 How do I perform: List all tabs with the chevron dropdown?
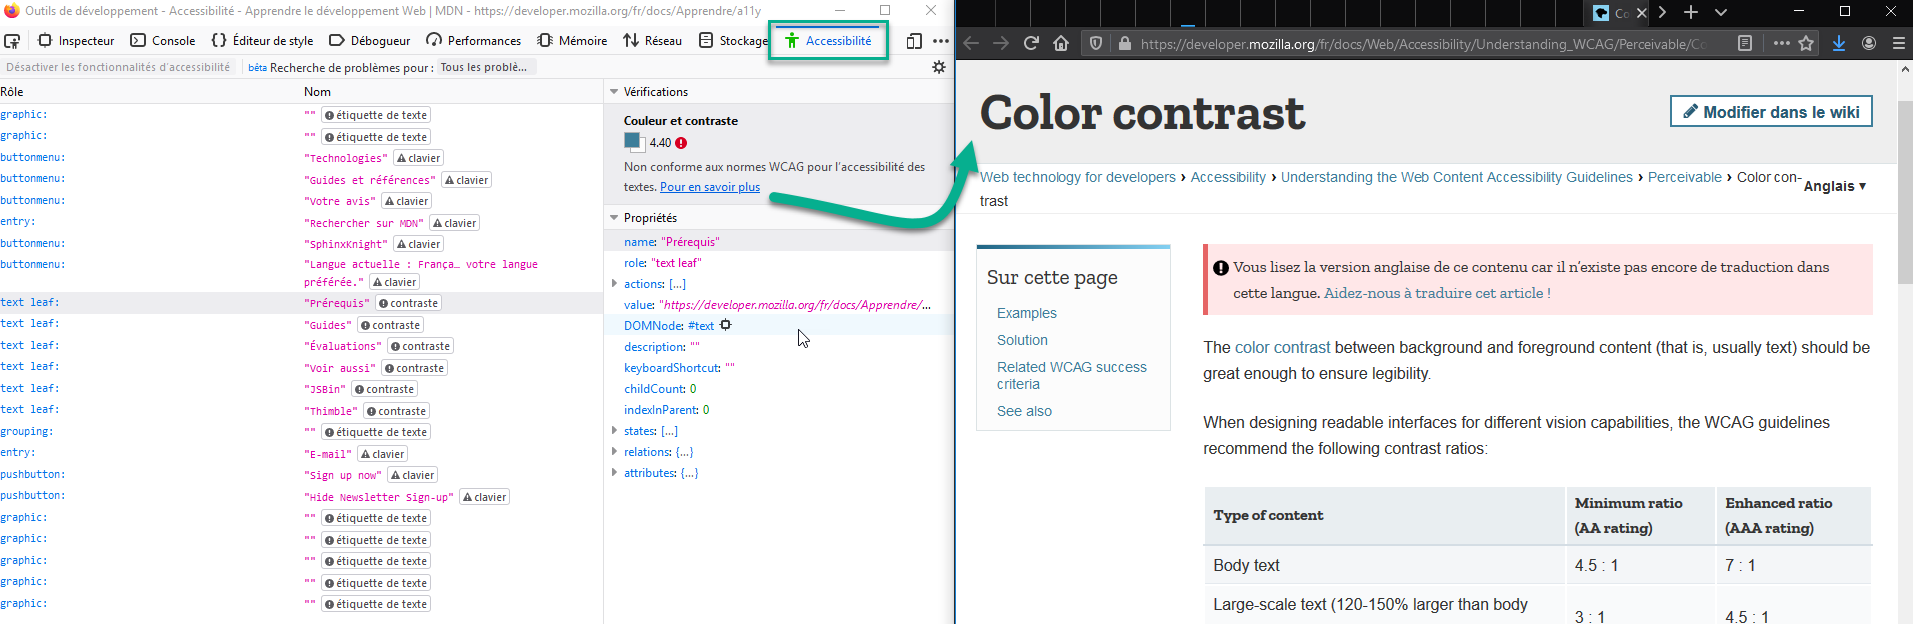[1721, 12]
